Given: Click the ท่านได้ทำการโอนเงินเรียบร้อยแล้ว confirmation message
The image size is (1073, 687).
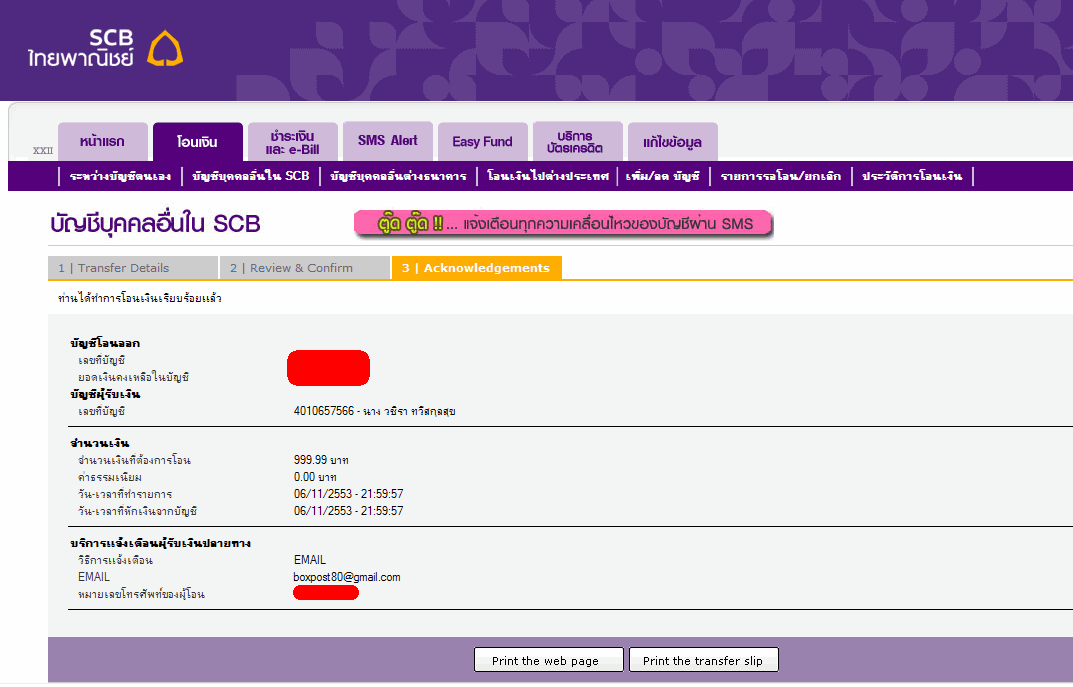Looking at the screenshot, I should click(140, 298).
